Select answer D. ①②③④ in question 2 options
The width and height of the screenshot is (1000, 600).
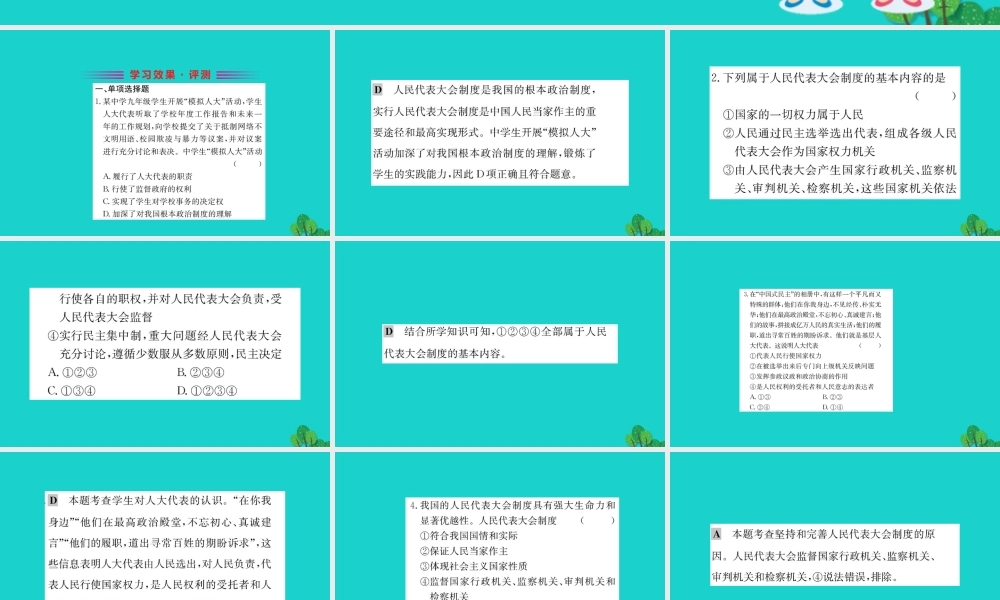207,391
